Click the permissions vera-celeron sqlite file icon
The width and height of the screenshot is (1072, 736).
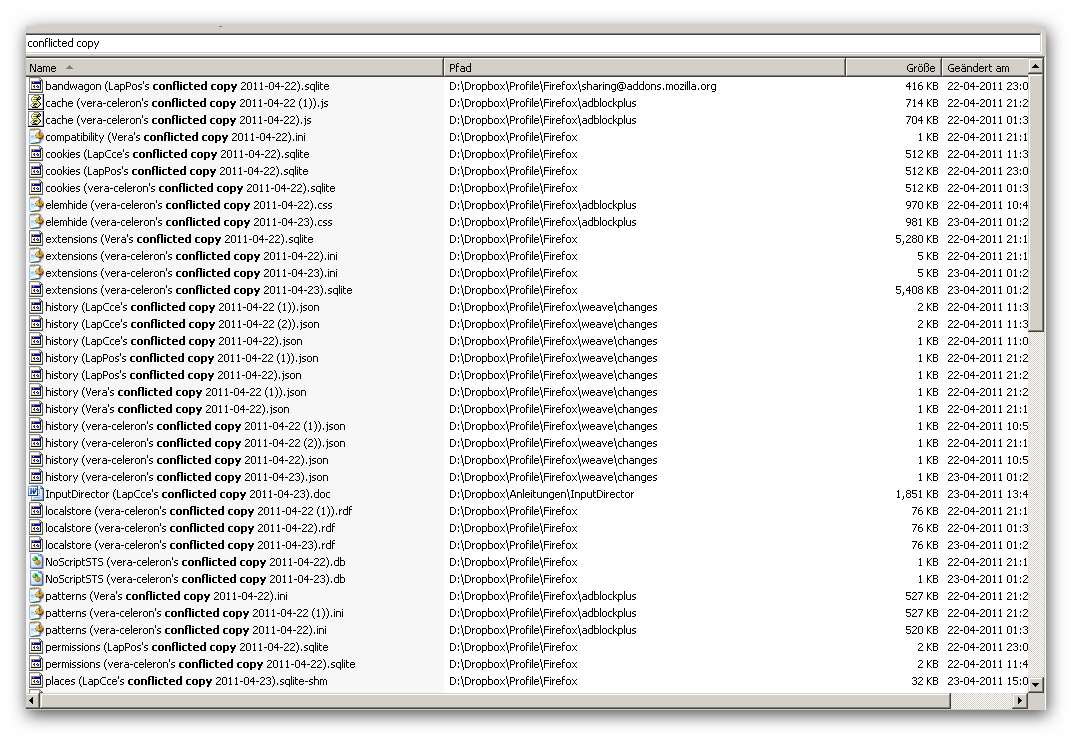[36, 664]
